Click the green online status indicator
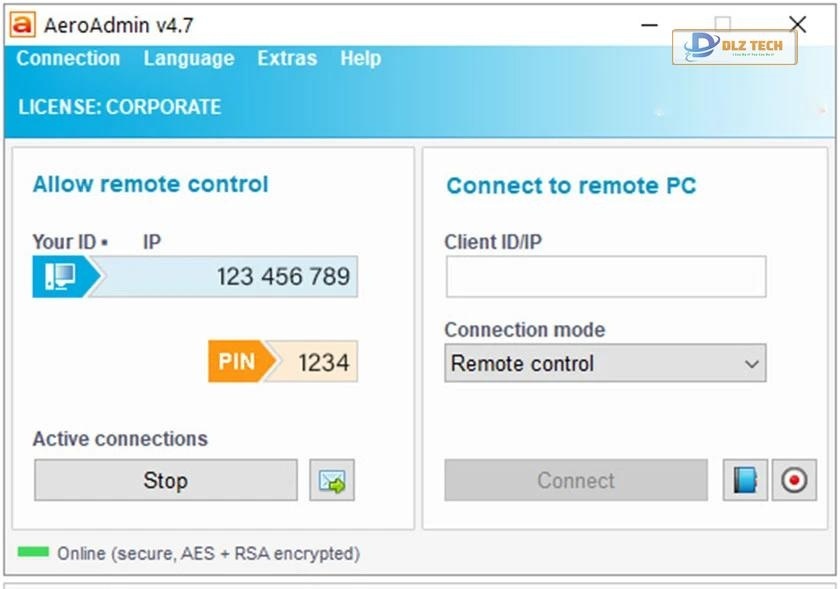This screenshot has height=589, width=840. pos(33,553)
